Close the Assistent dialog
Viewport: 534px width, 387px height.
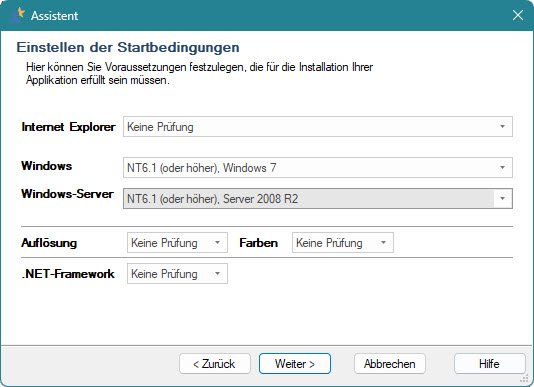(x=518, y=15)
